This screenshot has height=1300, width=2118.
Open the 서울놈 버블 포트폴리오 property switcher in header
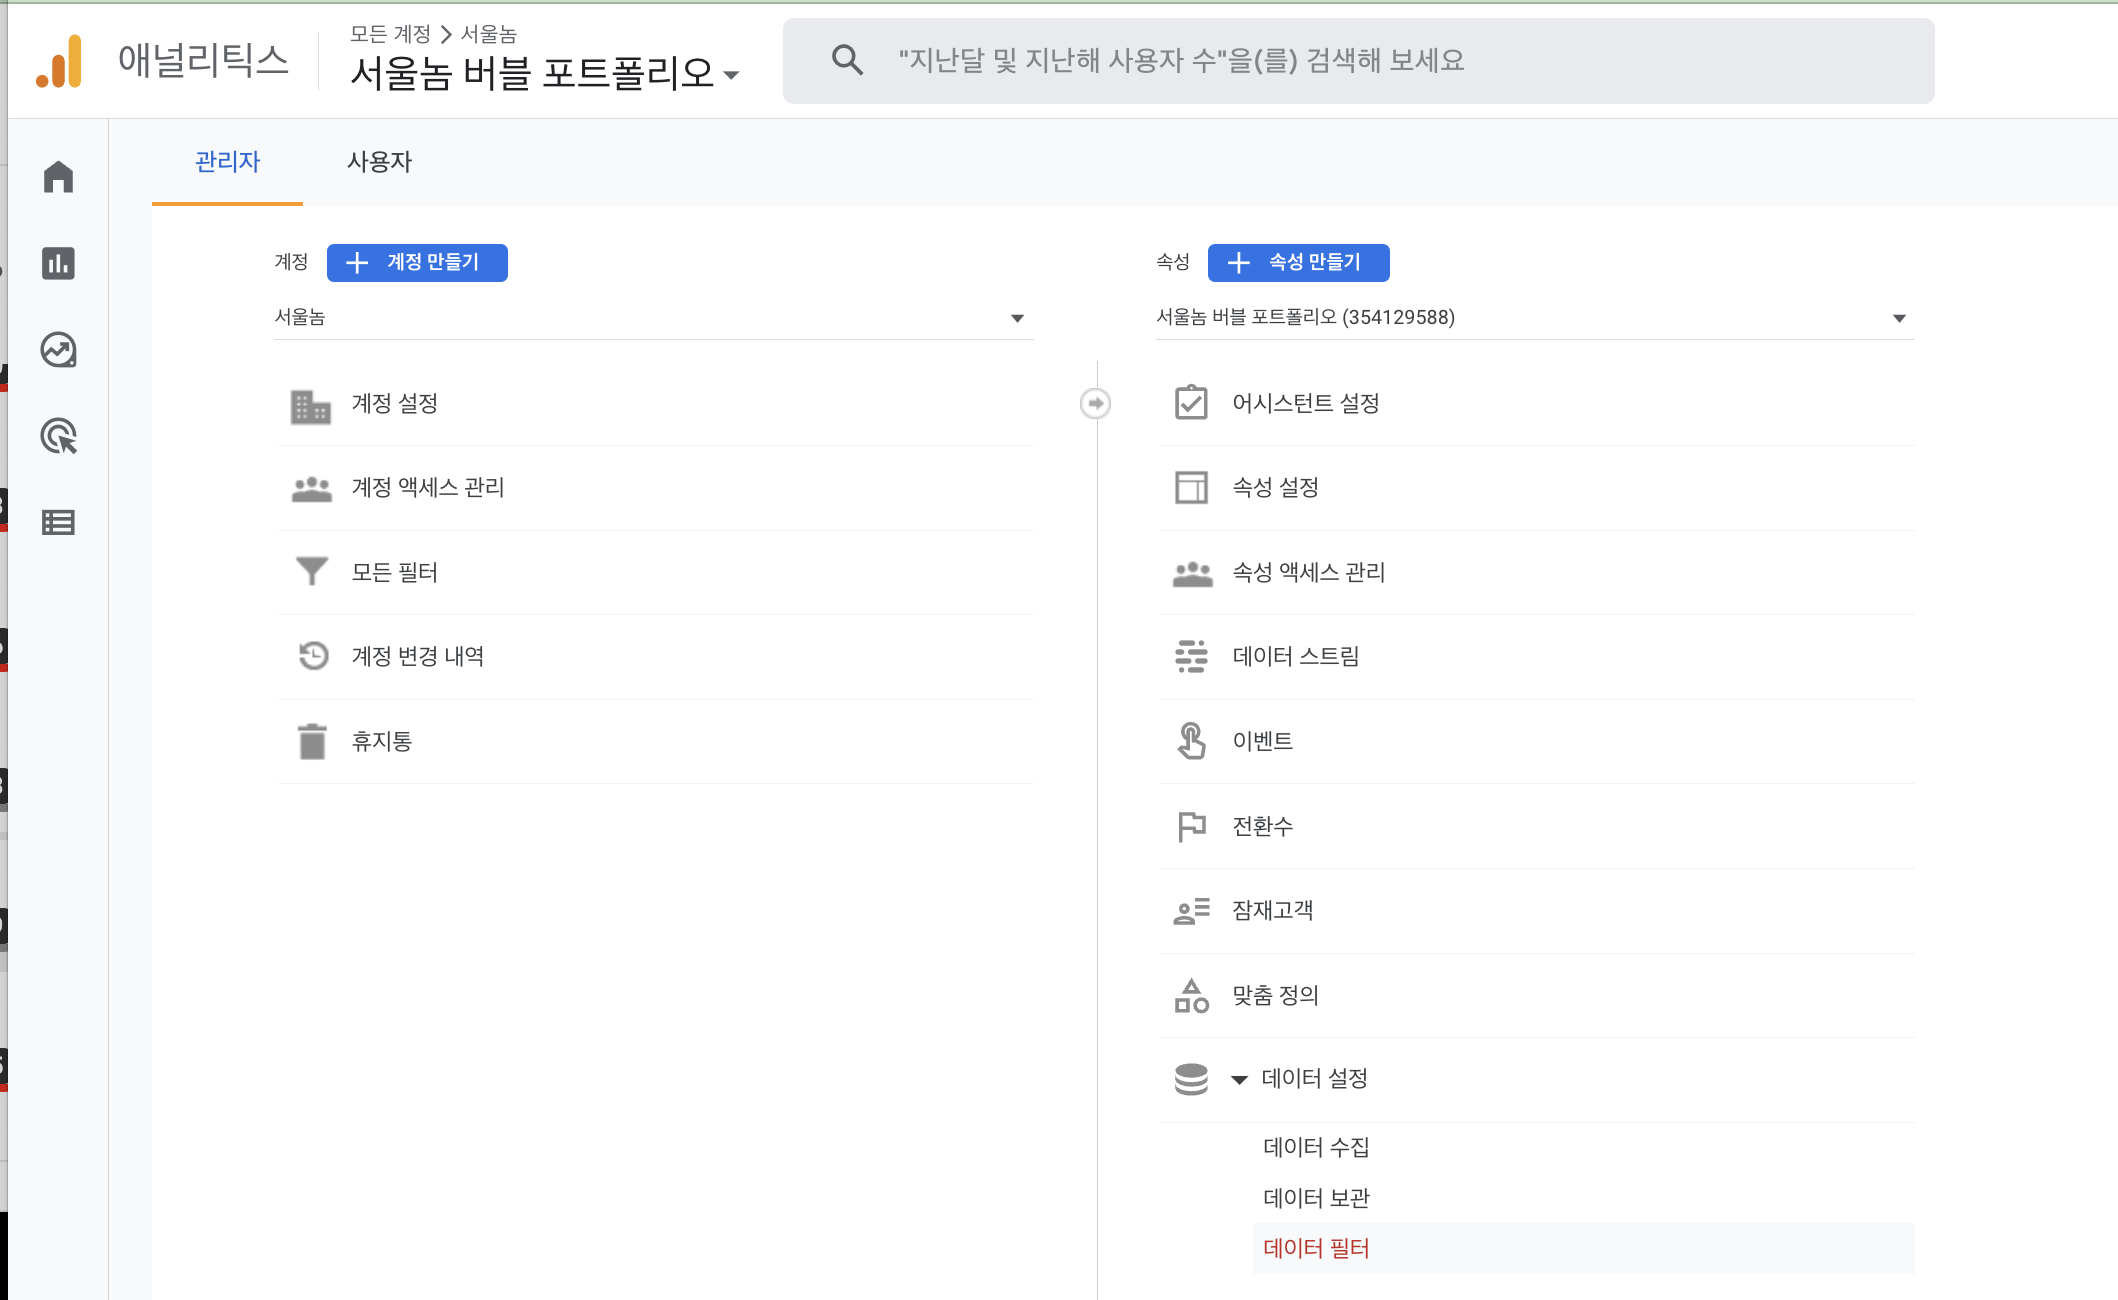tap(544, 74)
